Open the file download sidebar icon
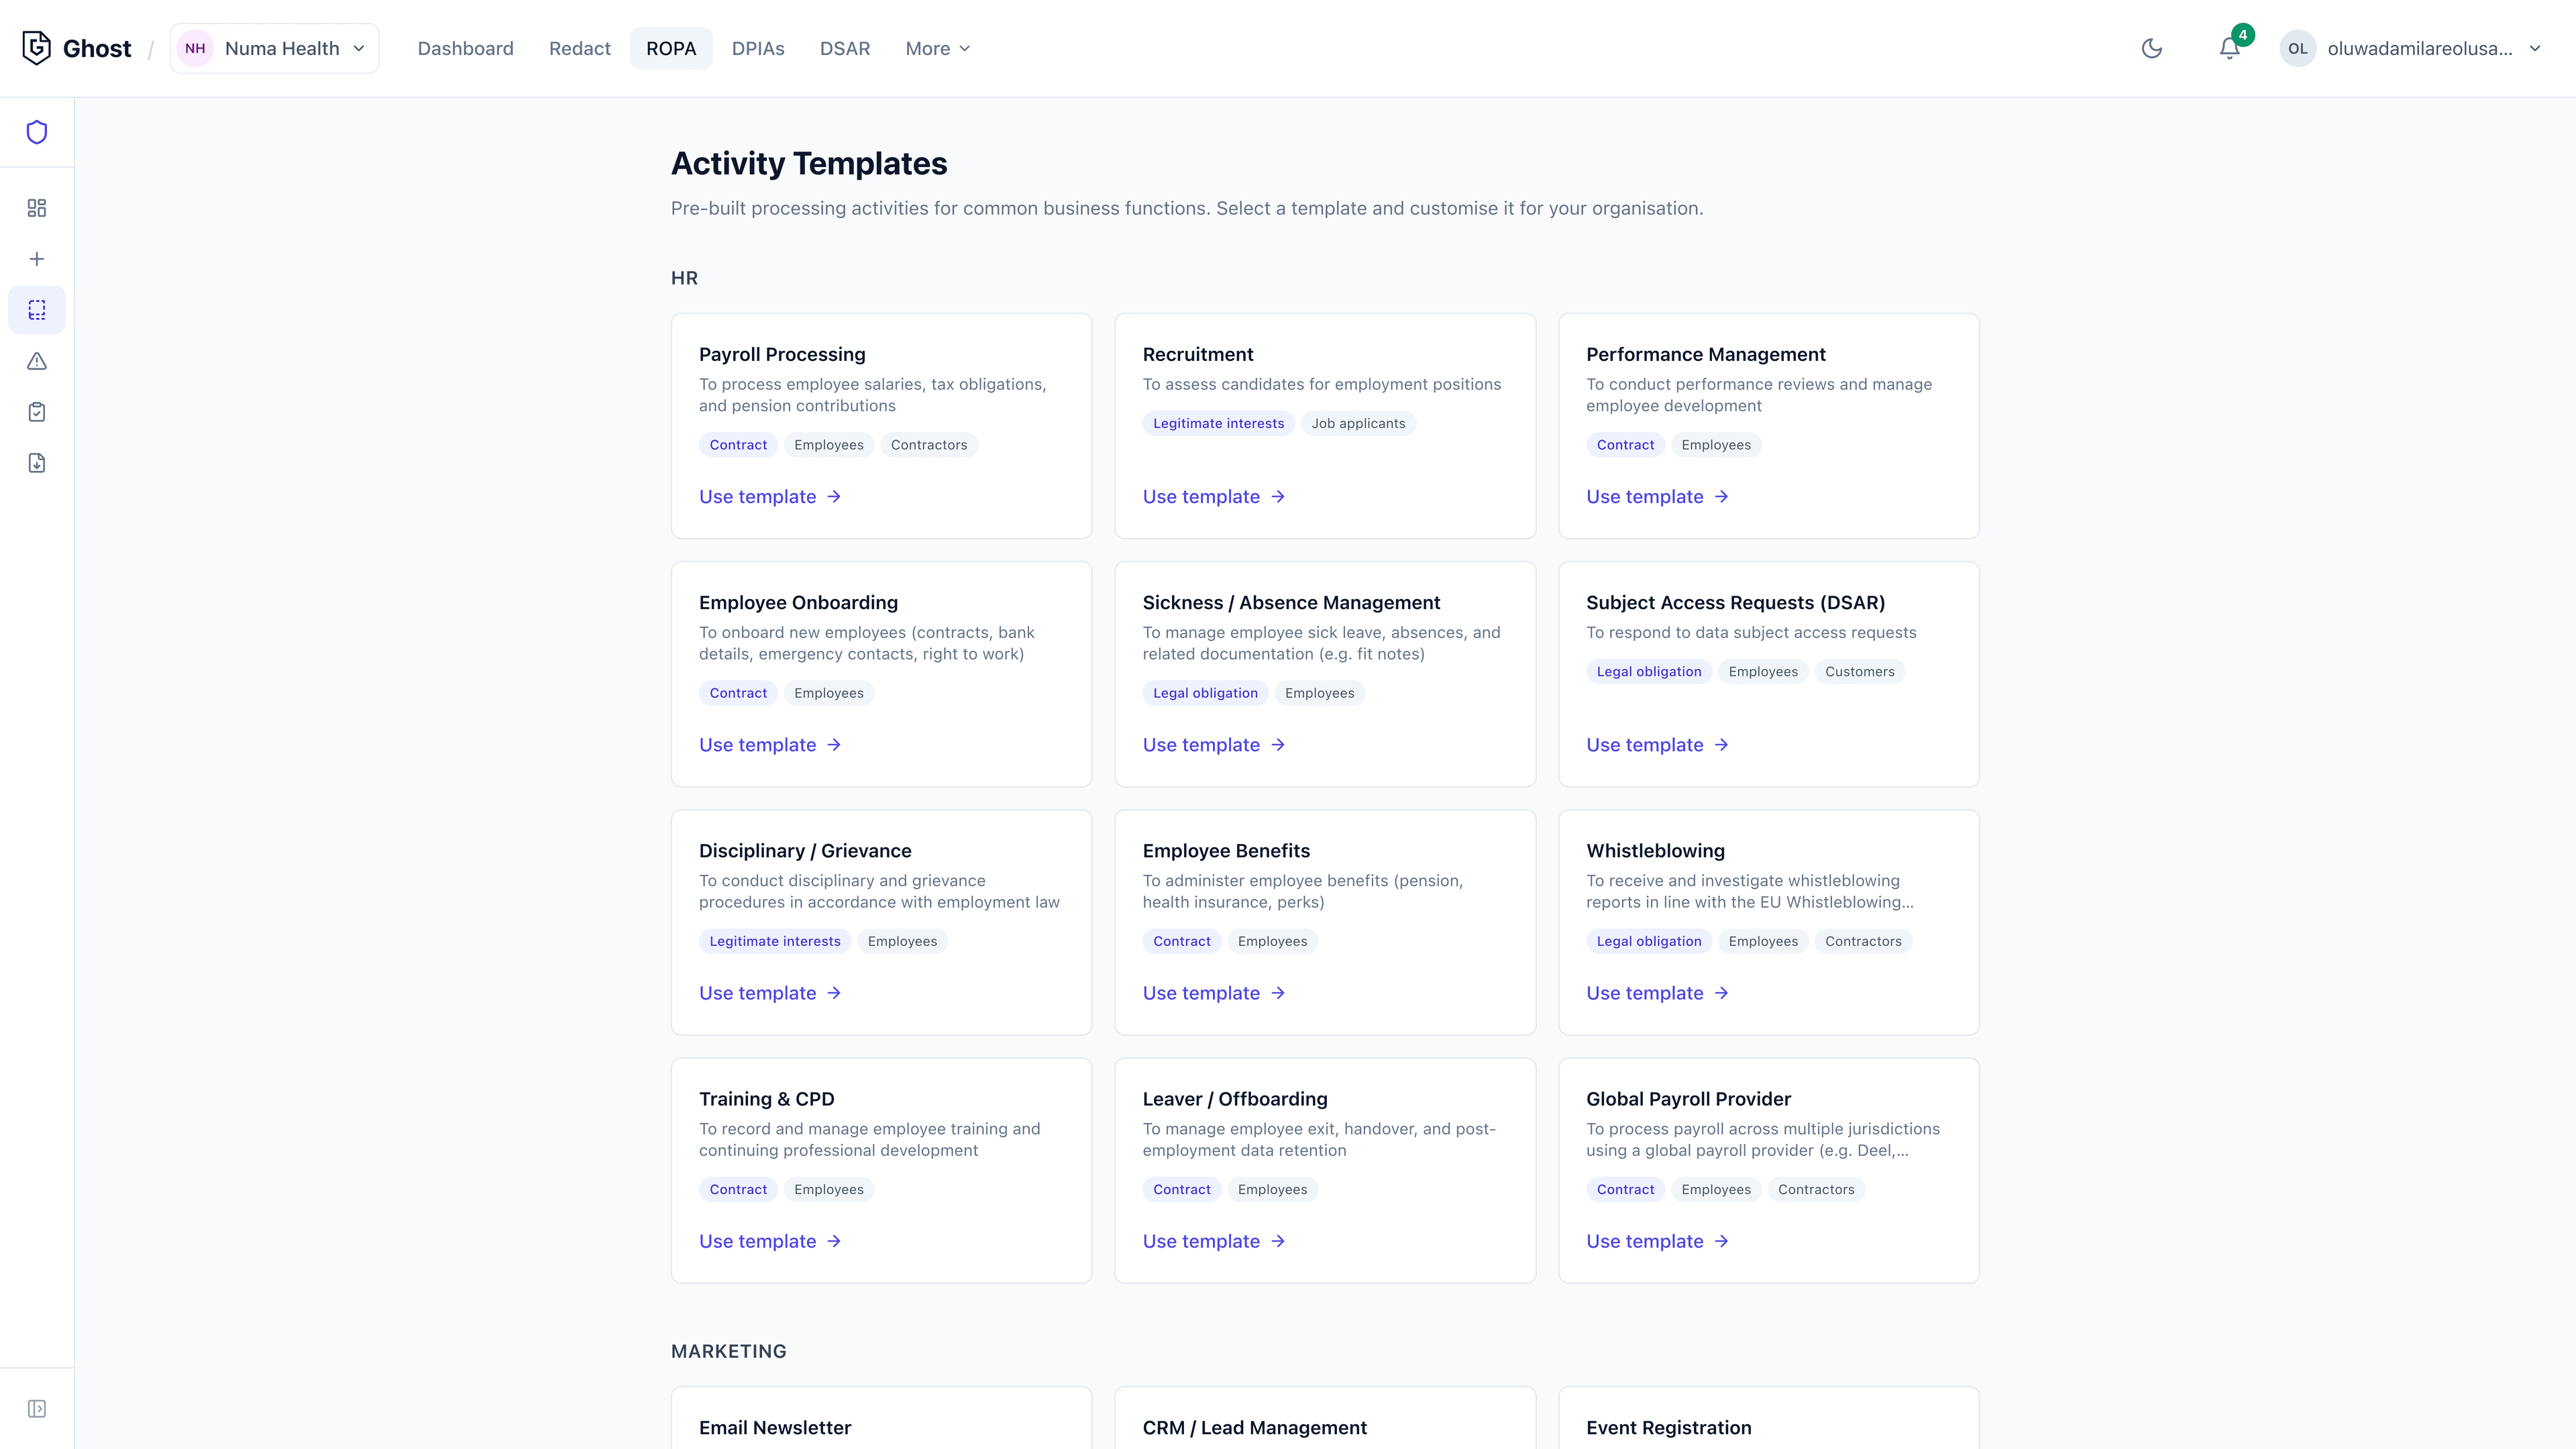This screenshot has width=2576, height=1449. click(37, 463)
